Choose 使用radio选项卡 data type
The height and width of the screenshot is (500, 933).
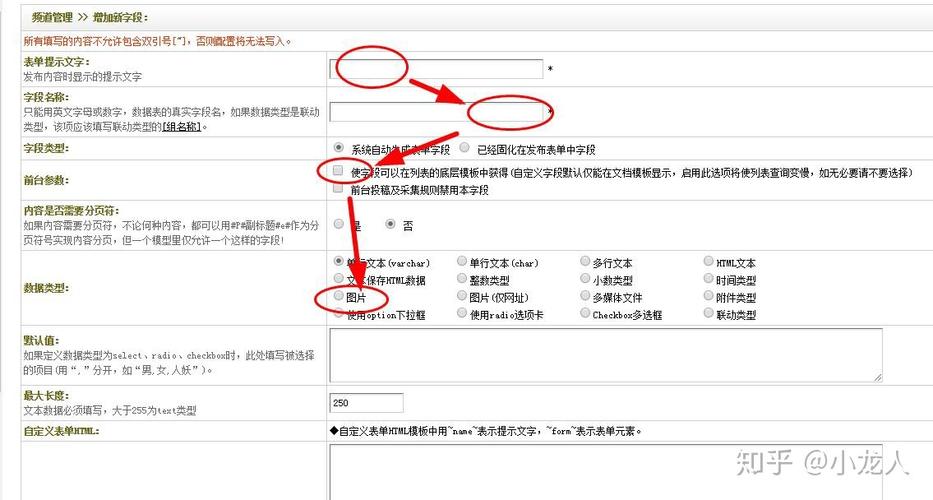[x=462, y=312]
